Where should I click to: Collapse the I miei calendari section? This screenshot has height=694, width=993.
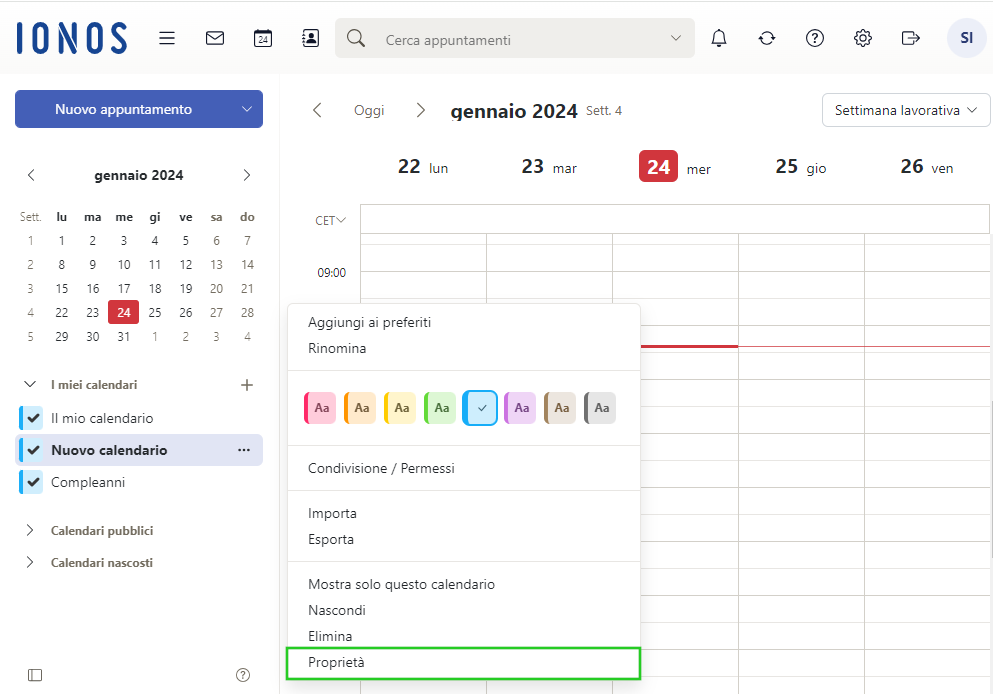point(30,384)
